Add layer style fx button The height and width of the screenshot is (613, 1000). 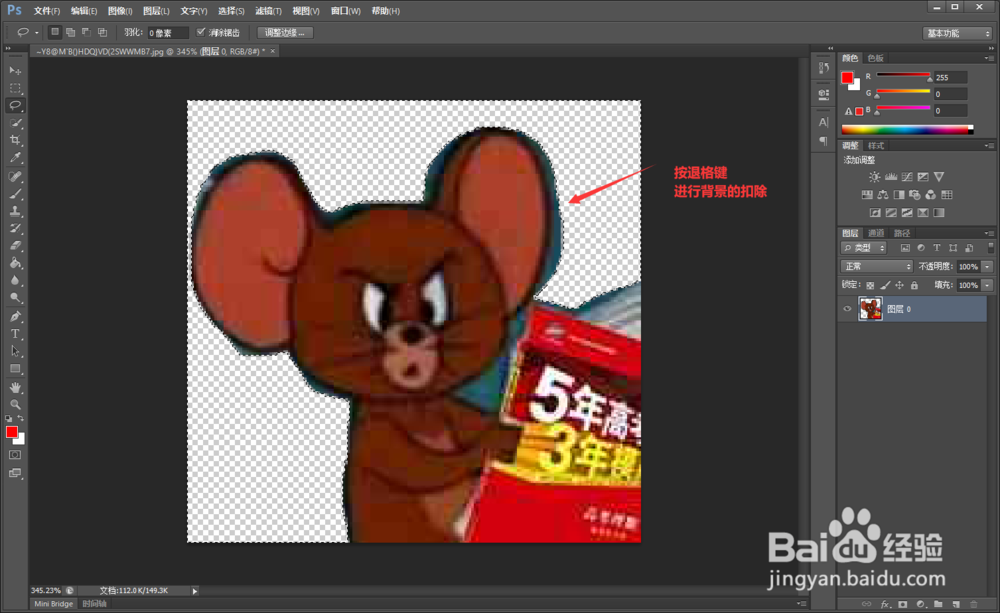pos(885,603)
